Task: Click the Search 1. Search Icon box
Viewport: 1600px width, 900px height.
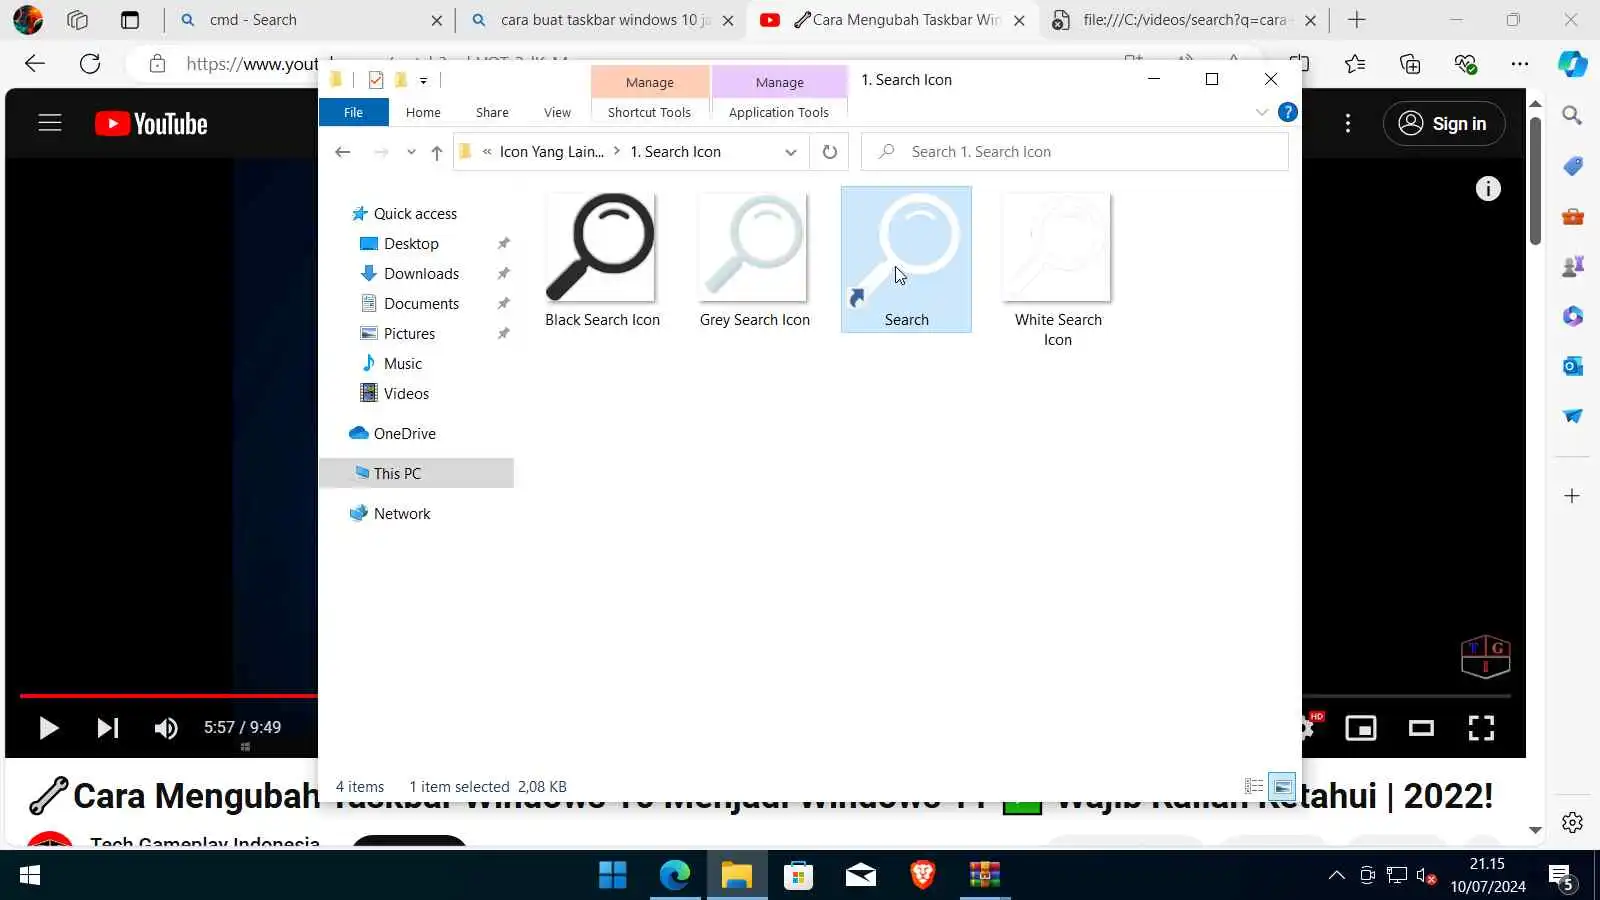Action: pyautogui.click(x=1074, y=152)
